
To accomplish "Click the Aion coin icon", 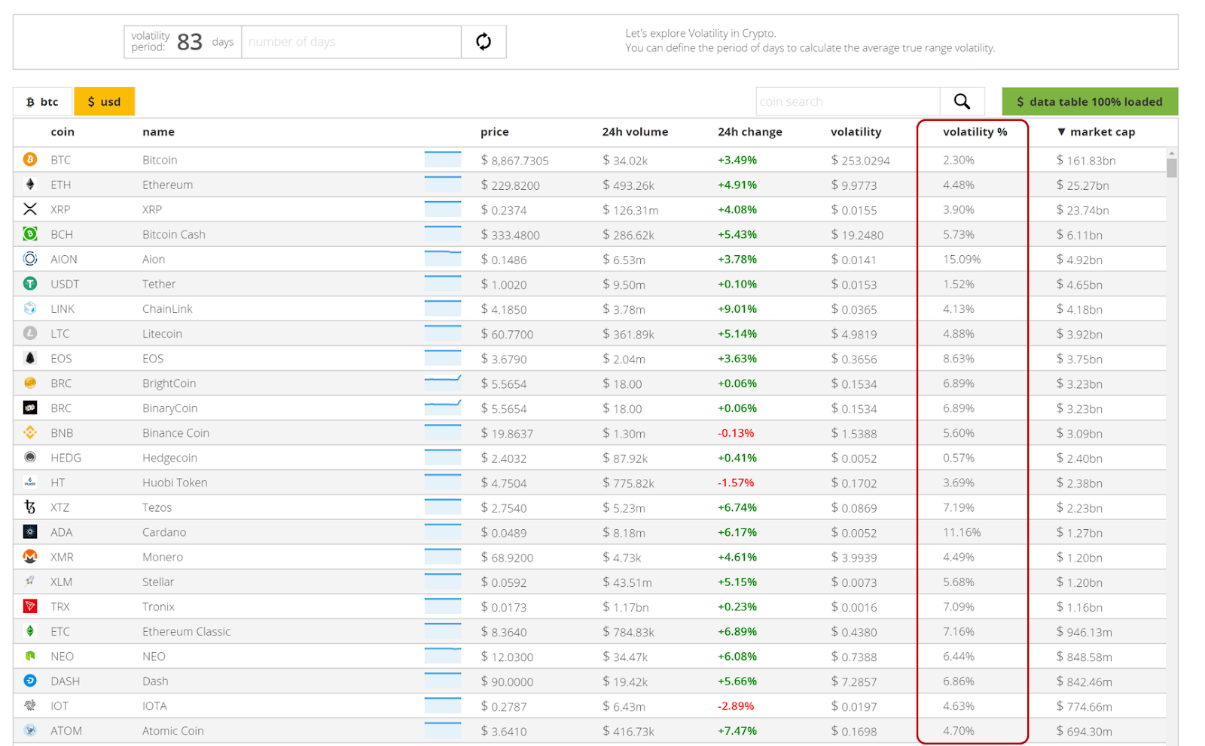I will pyautogui.click(x=30, y=259).
